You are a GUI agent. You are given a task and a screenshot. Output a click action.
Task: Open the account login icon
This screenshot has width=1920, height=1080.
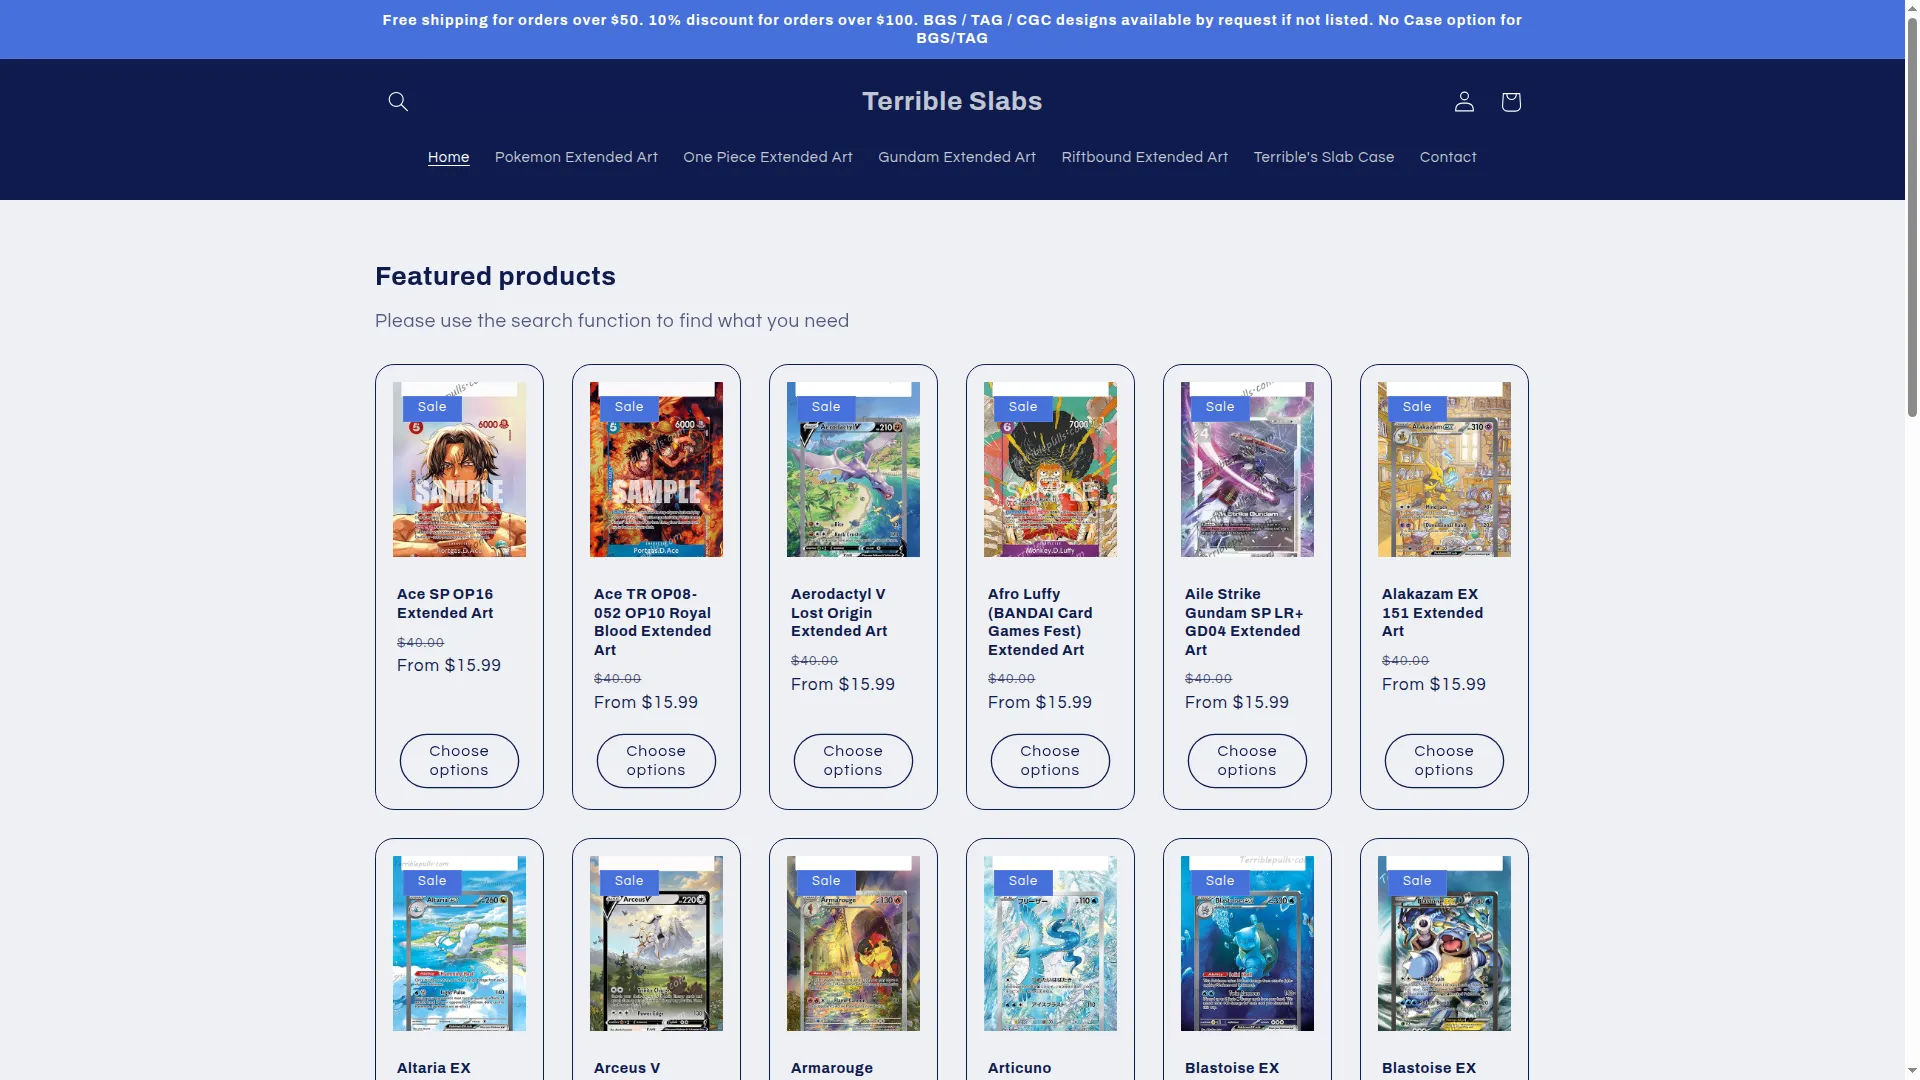point(1464,101)
